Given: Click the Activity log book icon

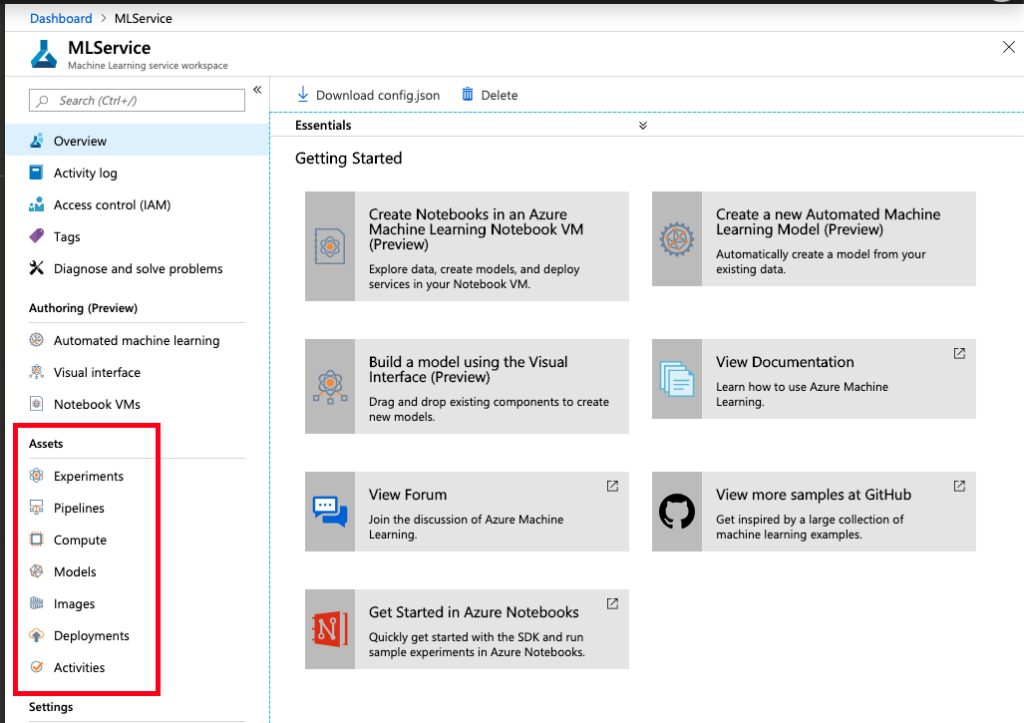Looking at the screenshot, I should (x=37, y=172).
